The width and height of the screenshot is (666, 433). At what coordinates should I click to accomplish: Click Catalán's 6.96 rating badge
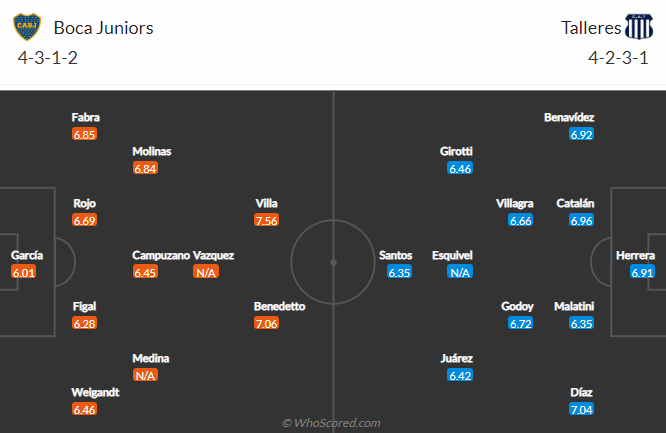581,220
